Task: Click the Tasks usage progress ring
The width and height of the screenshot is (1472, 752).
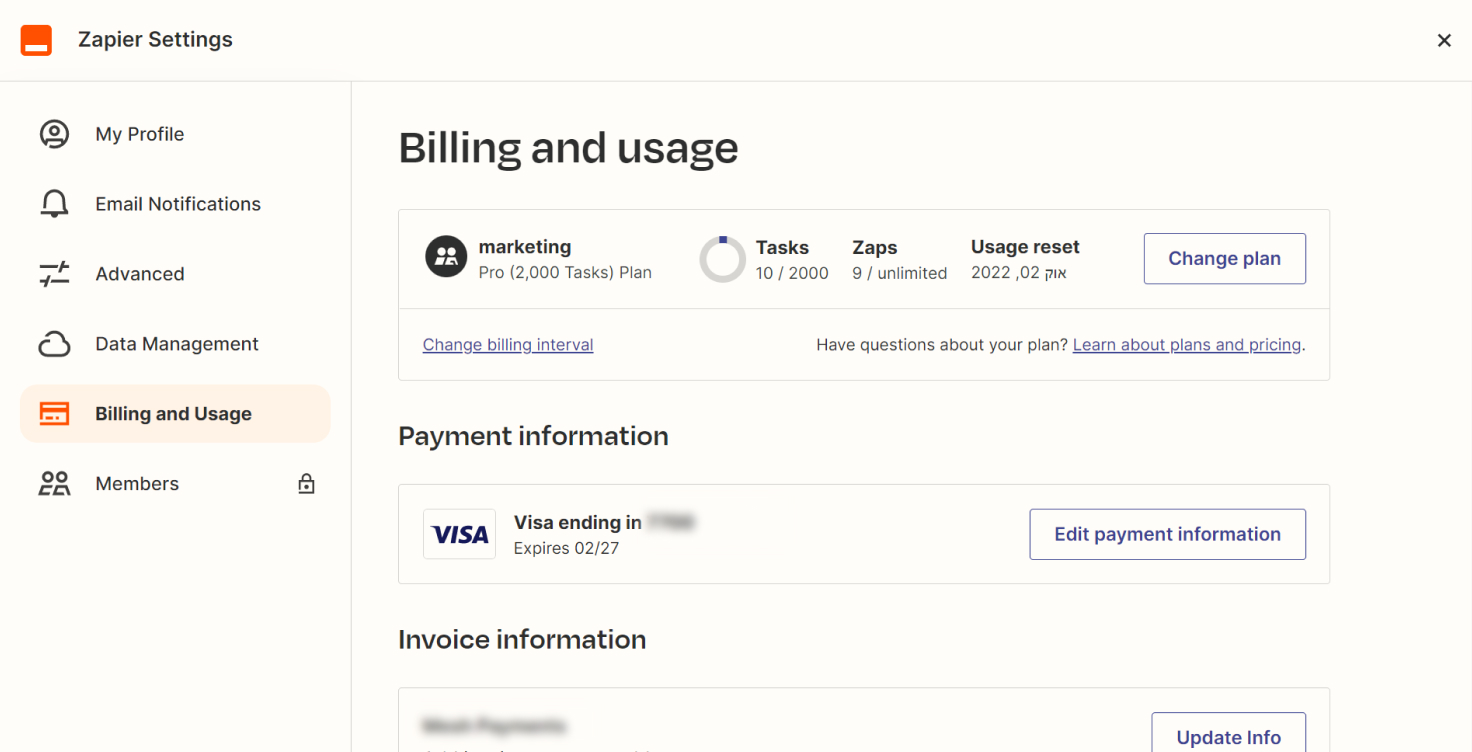Action: point(722,259)
